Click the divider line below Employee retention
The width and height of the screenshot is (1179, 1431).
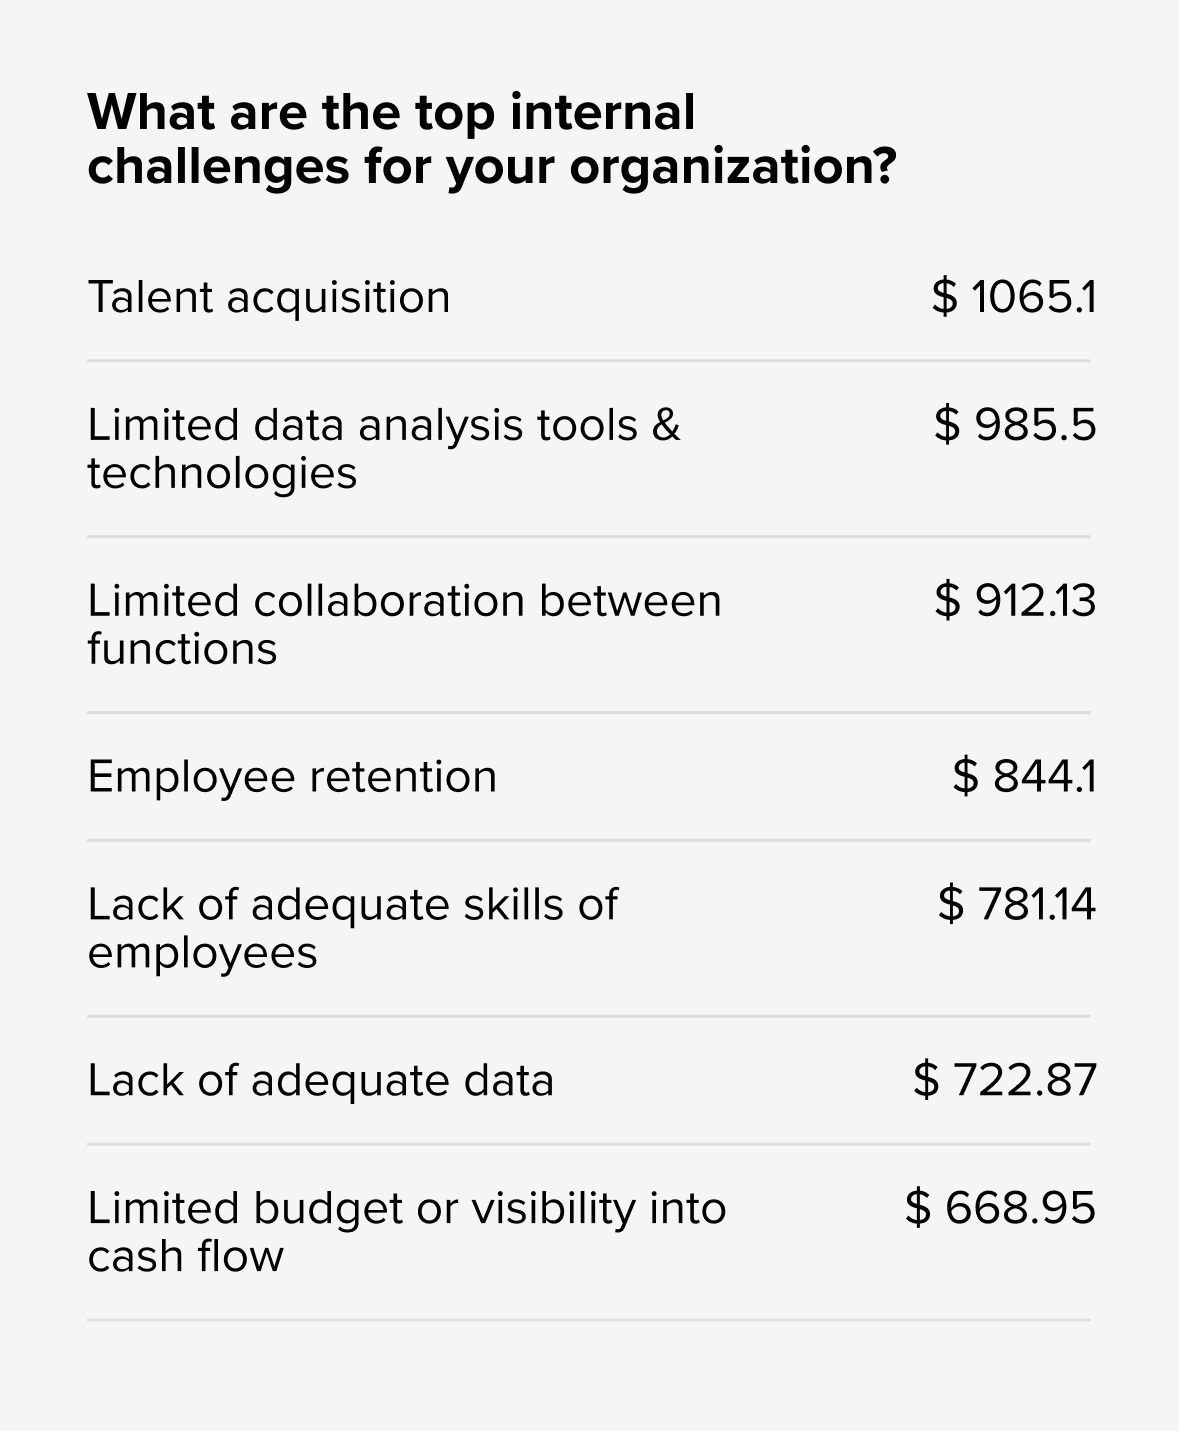point(588,841)
